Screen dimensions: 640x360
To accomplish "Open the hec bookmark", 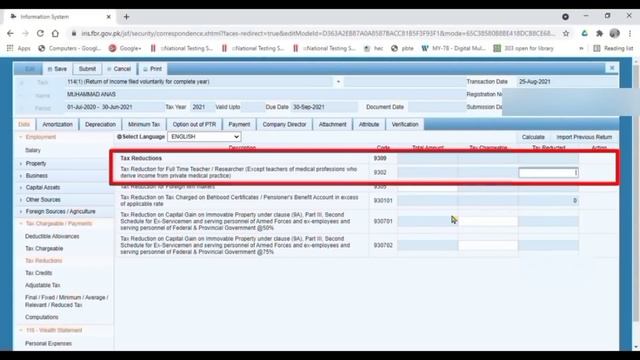I will pyautogui.click(x=373, y=48).
